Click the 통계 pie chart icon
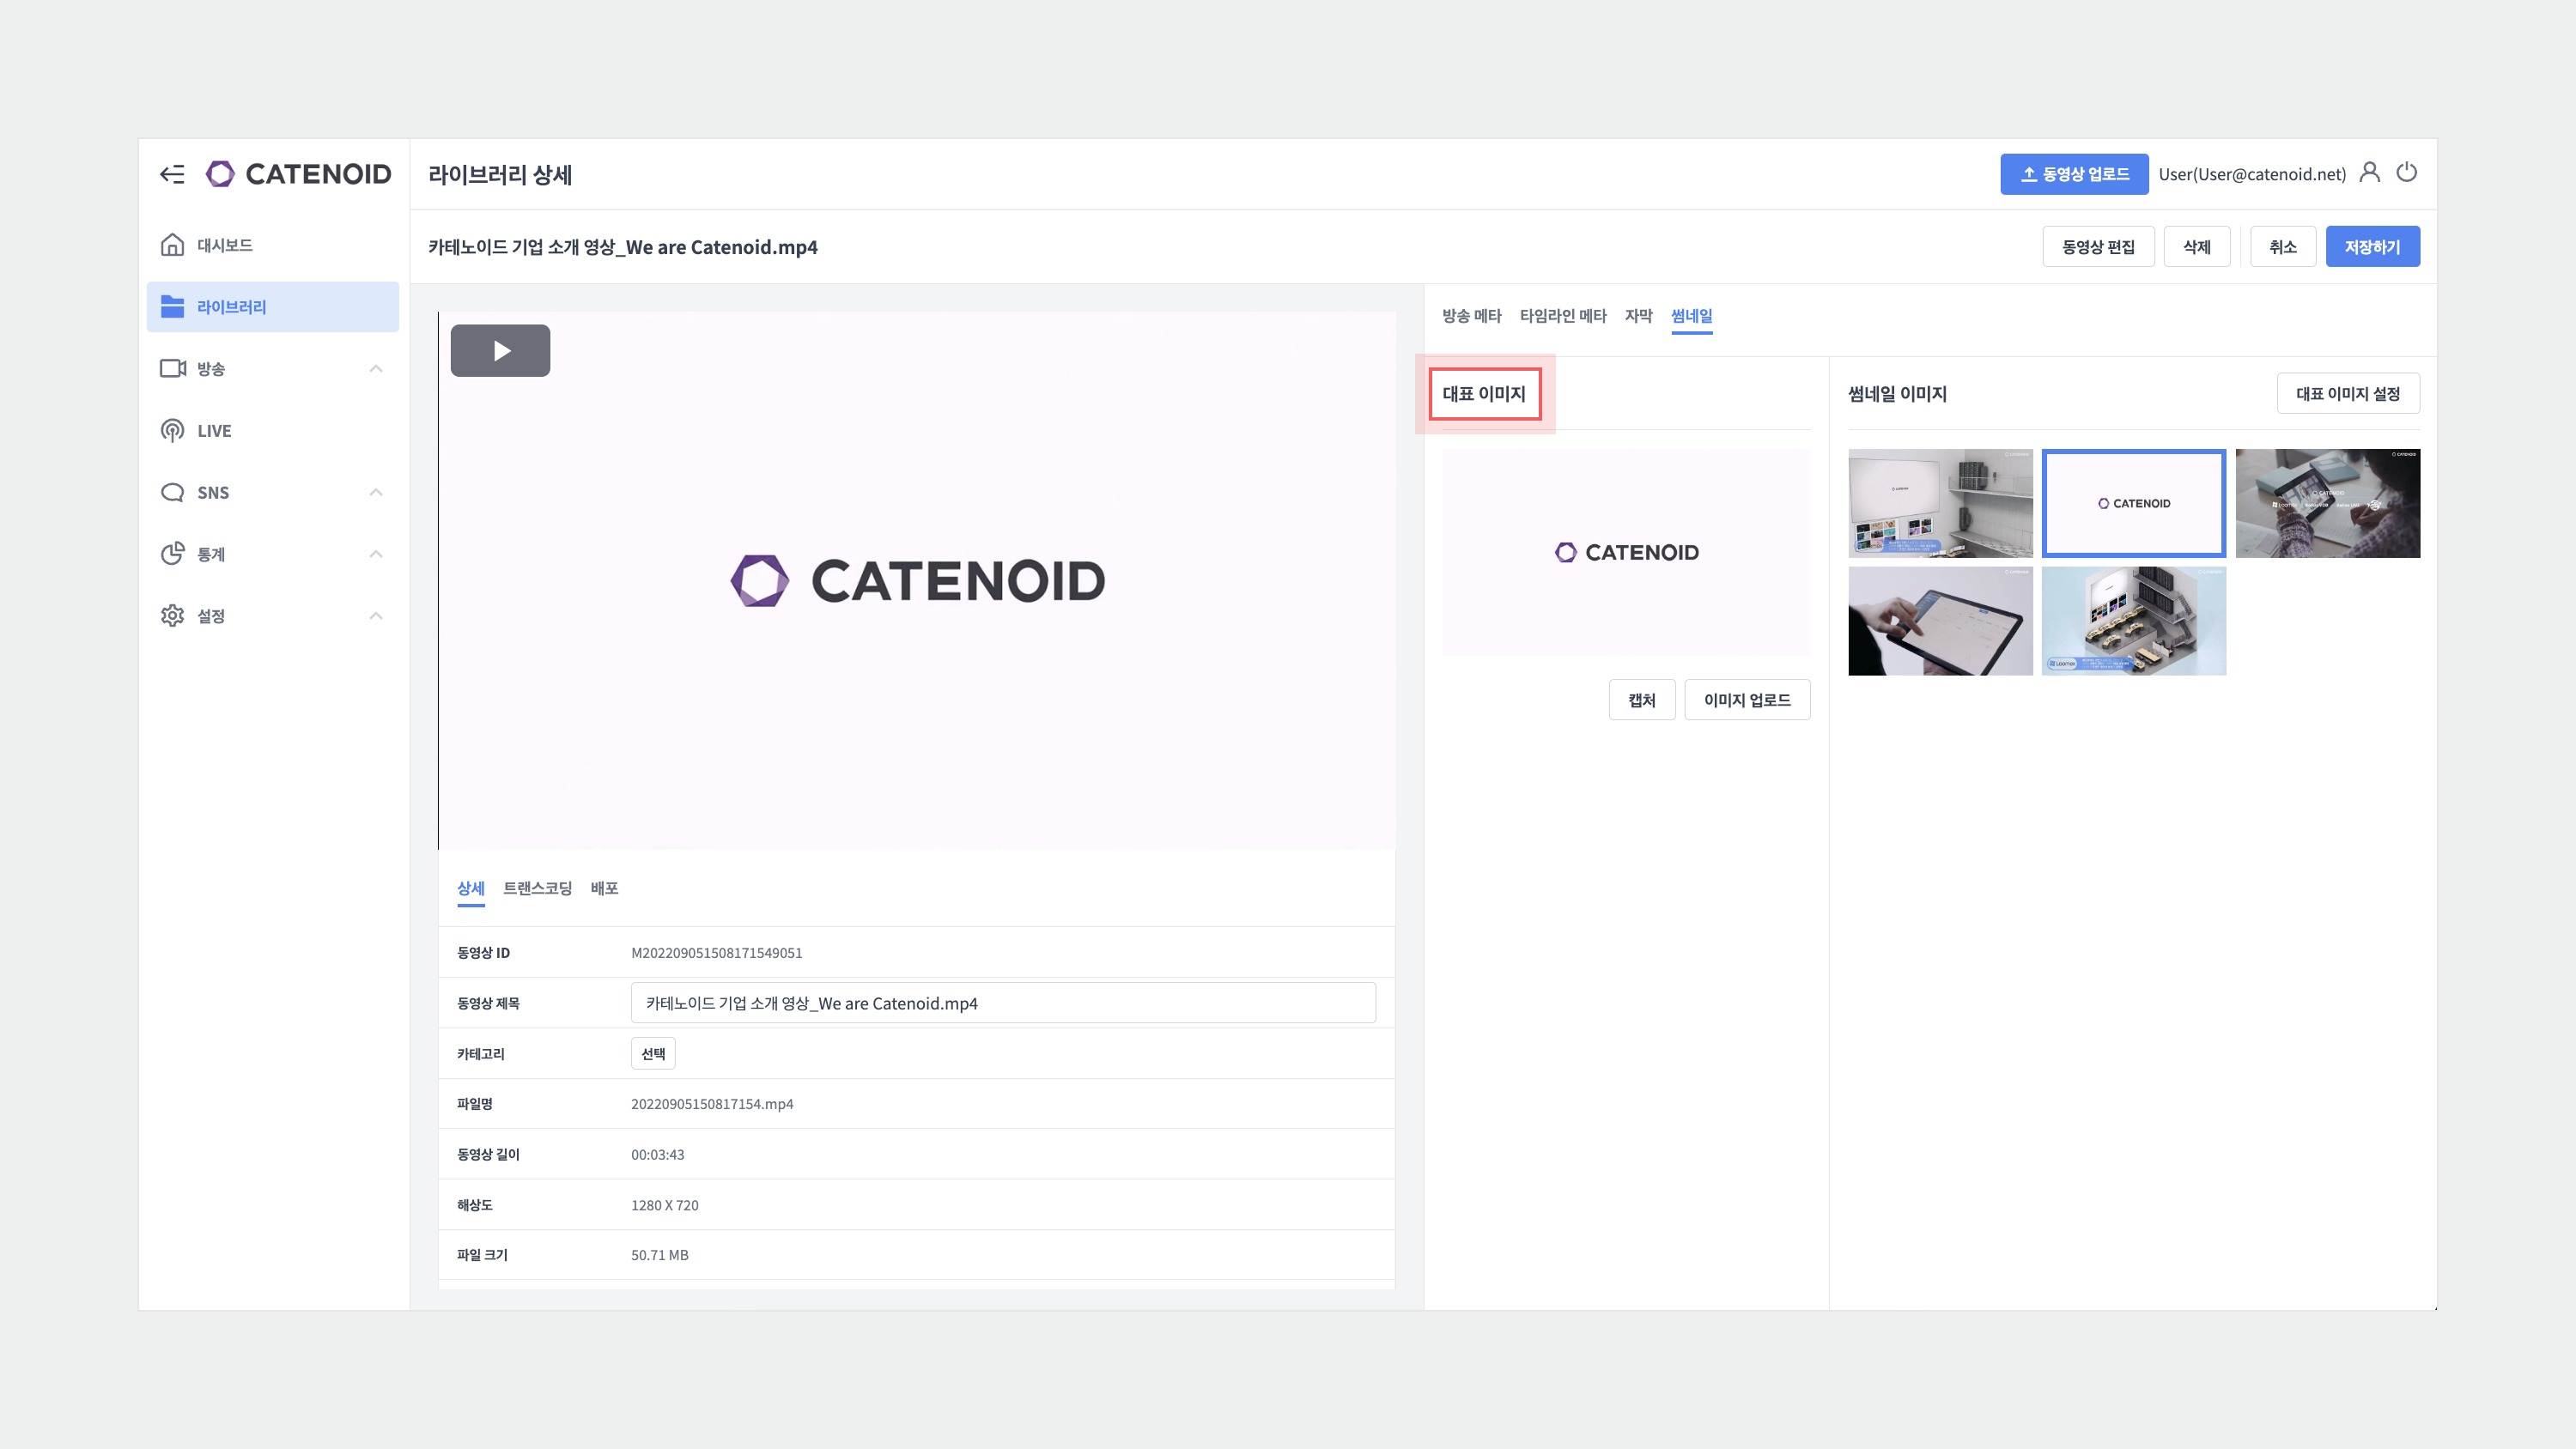 172,554
